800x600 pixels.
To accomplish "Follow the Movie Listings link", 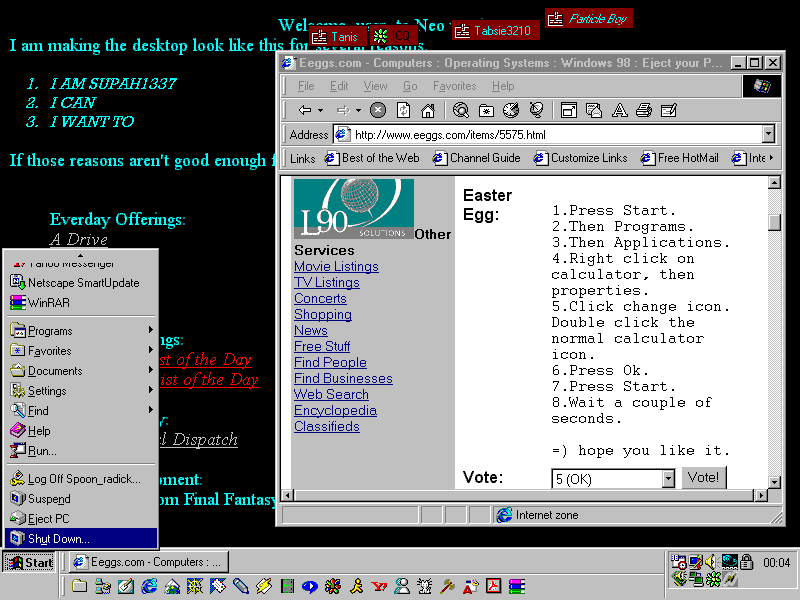I will coord(336,266).
